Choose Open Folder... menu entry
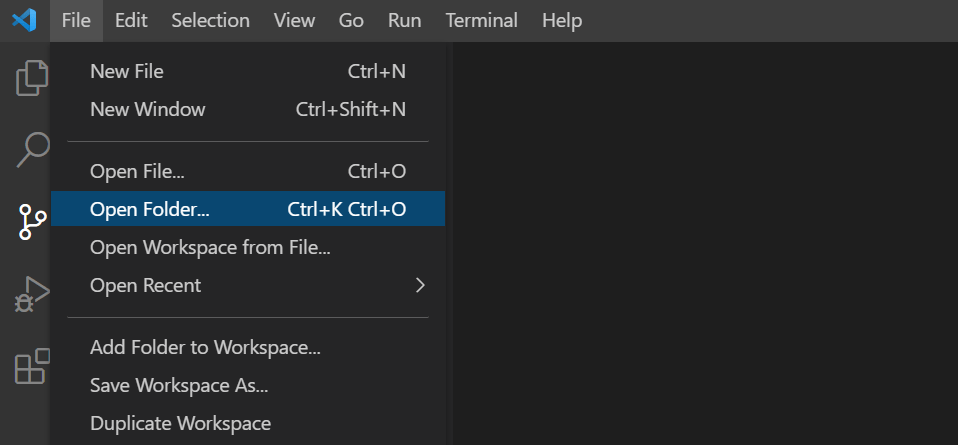Screen dimensions: 958x445 pos(150,209)
